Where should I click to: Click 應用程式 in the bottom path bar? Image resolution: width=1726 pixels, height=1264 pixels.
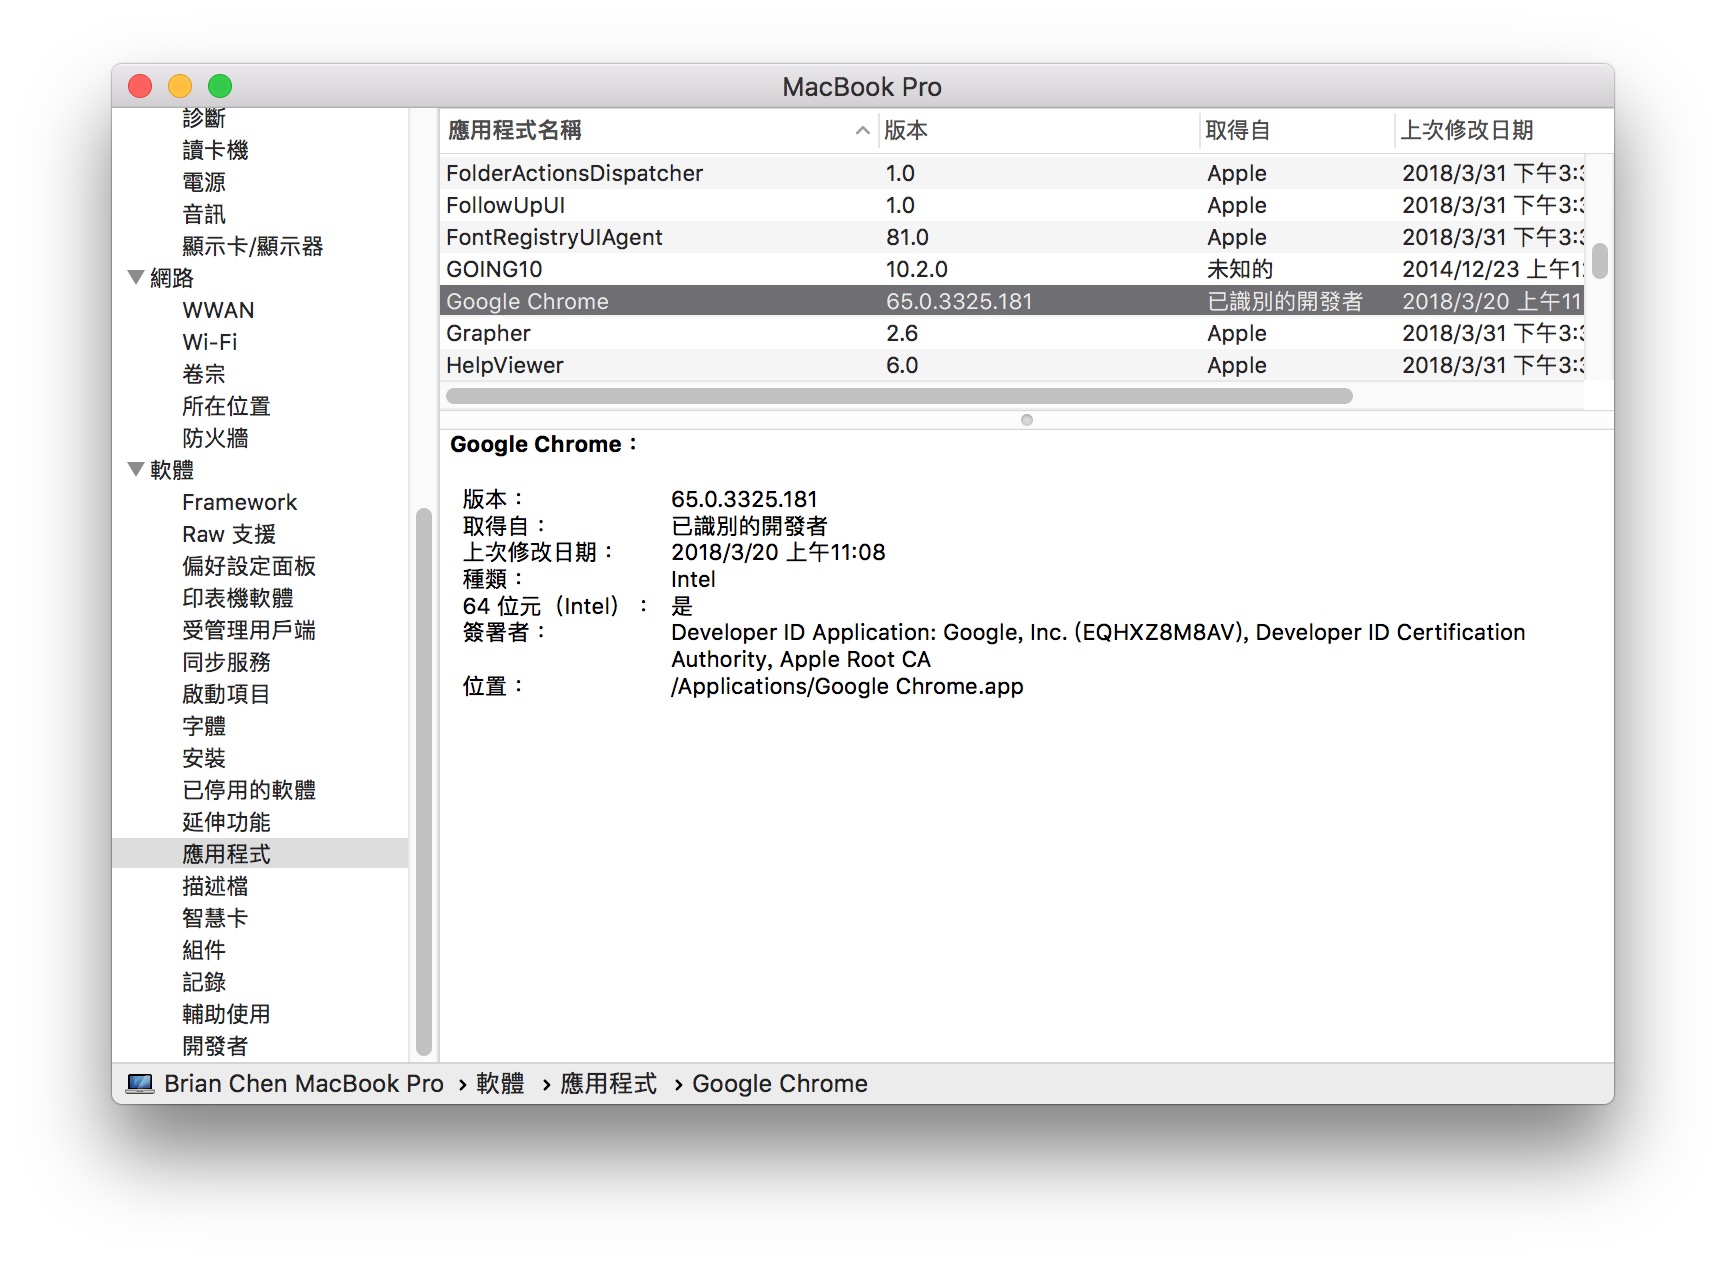tap(609, 1084)
